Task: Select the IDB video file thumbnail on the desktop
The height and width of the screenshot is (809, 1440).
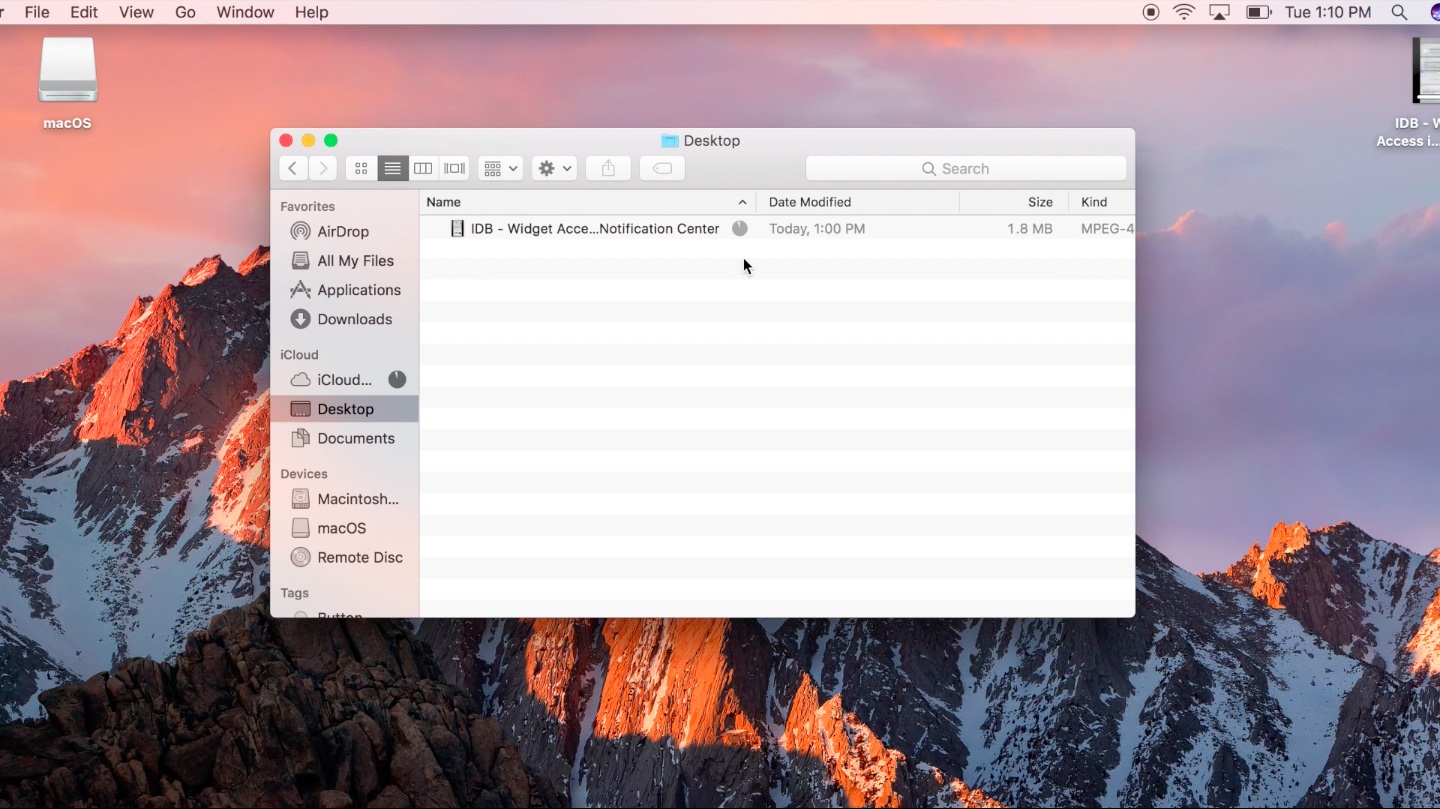Action: (1425, 70)
